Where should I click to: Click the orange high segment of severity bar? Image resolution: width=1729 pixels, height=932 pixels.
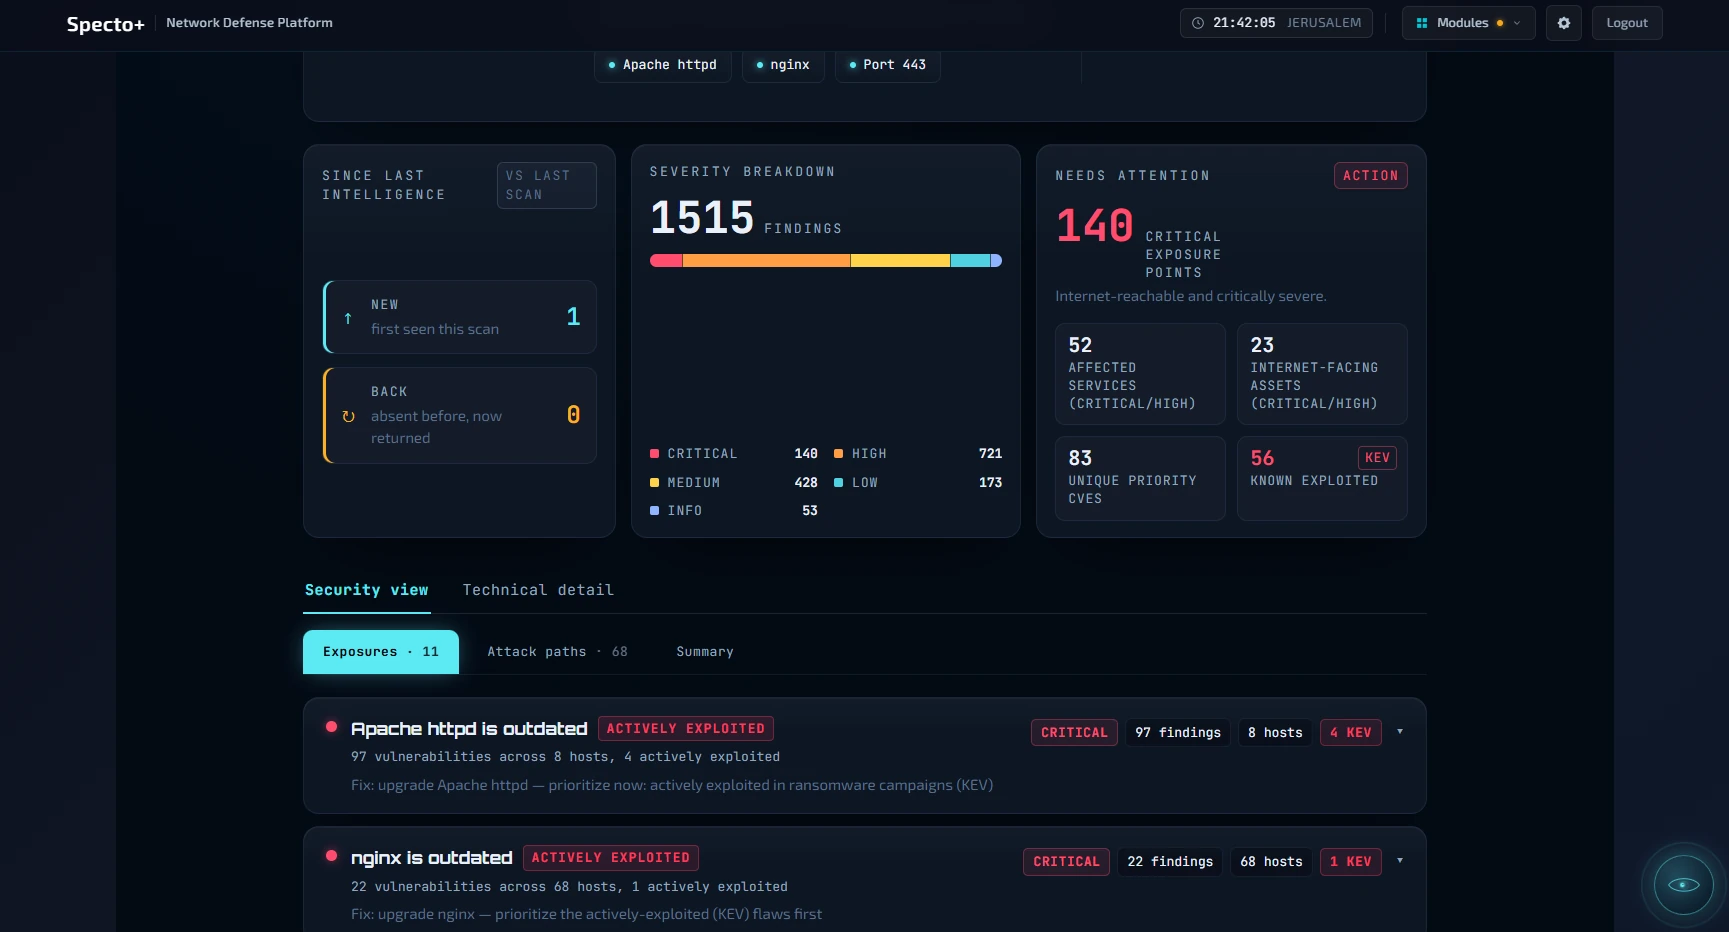click(766, 261)
